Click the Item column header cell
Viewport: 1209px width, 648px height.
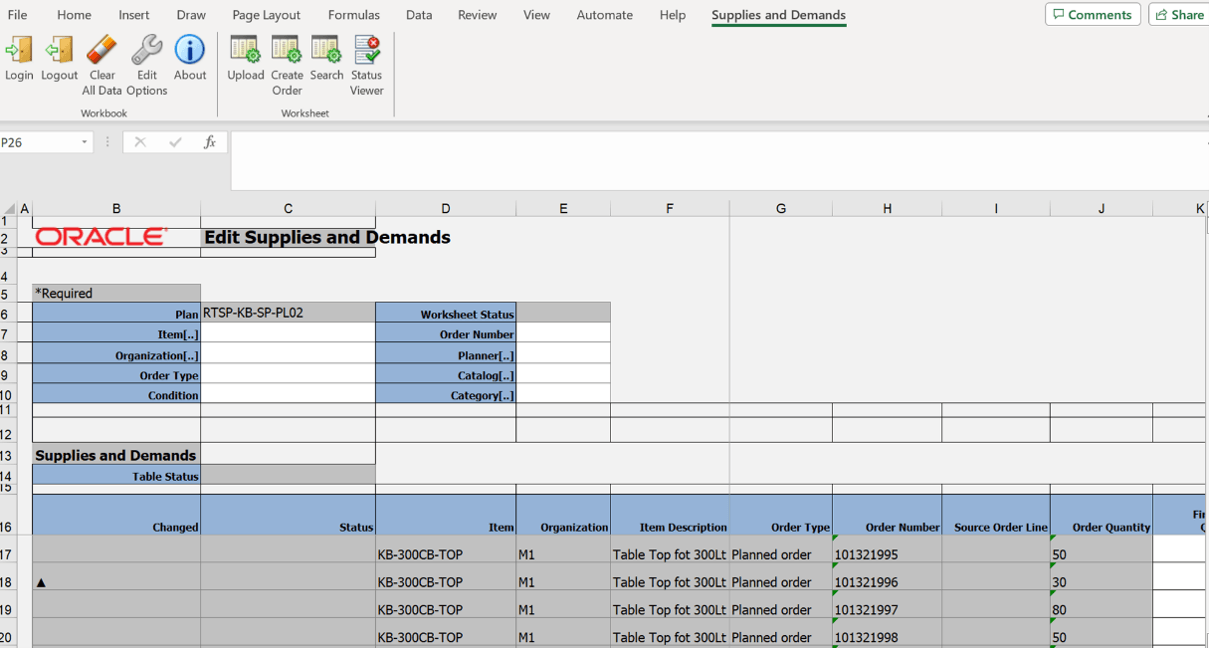coord(446,516)
